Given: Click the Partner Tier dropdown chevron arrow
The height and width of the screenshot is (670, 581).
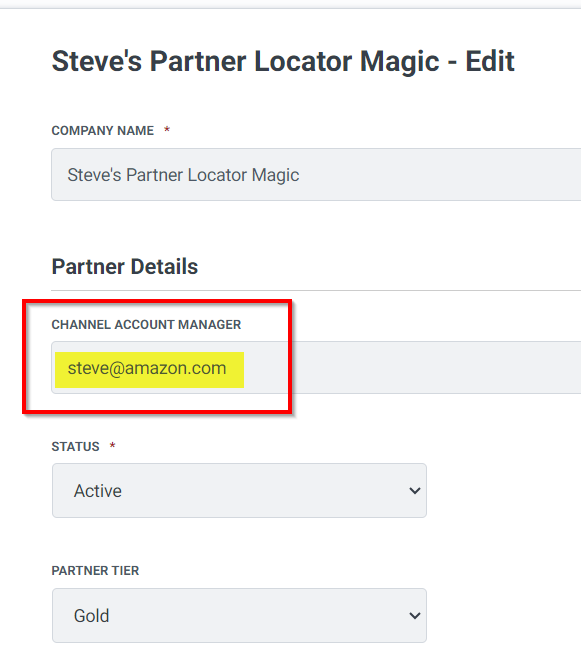Looking at the screenshot, I should (x=414, y=615).
